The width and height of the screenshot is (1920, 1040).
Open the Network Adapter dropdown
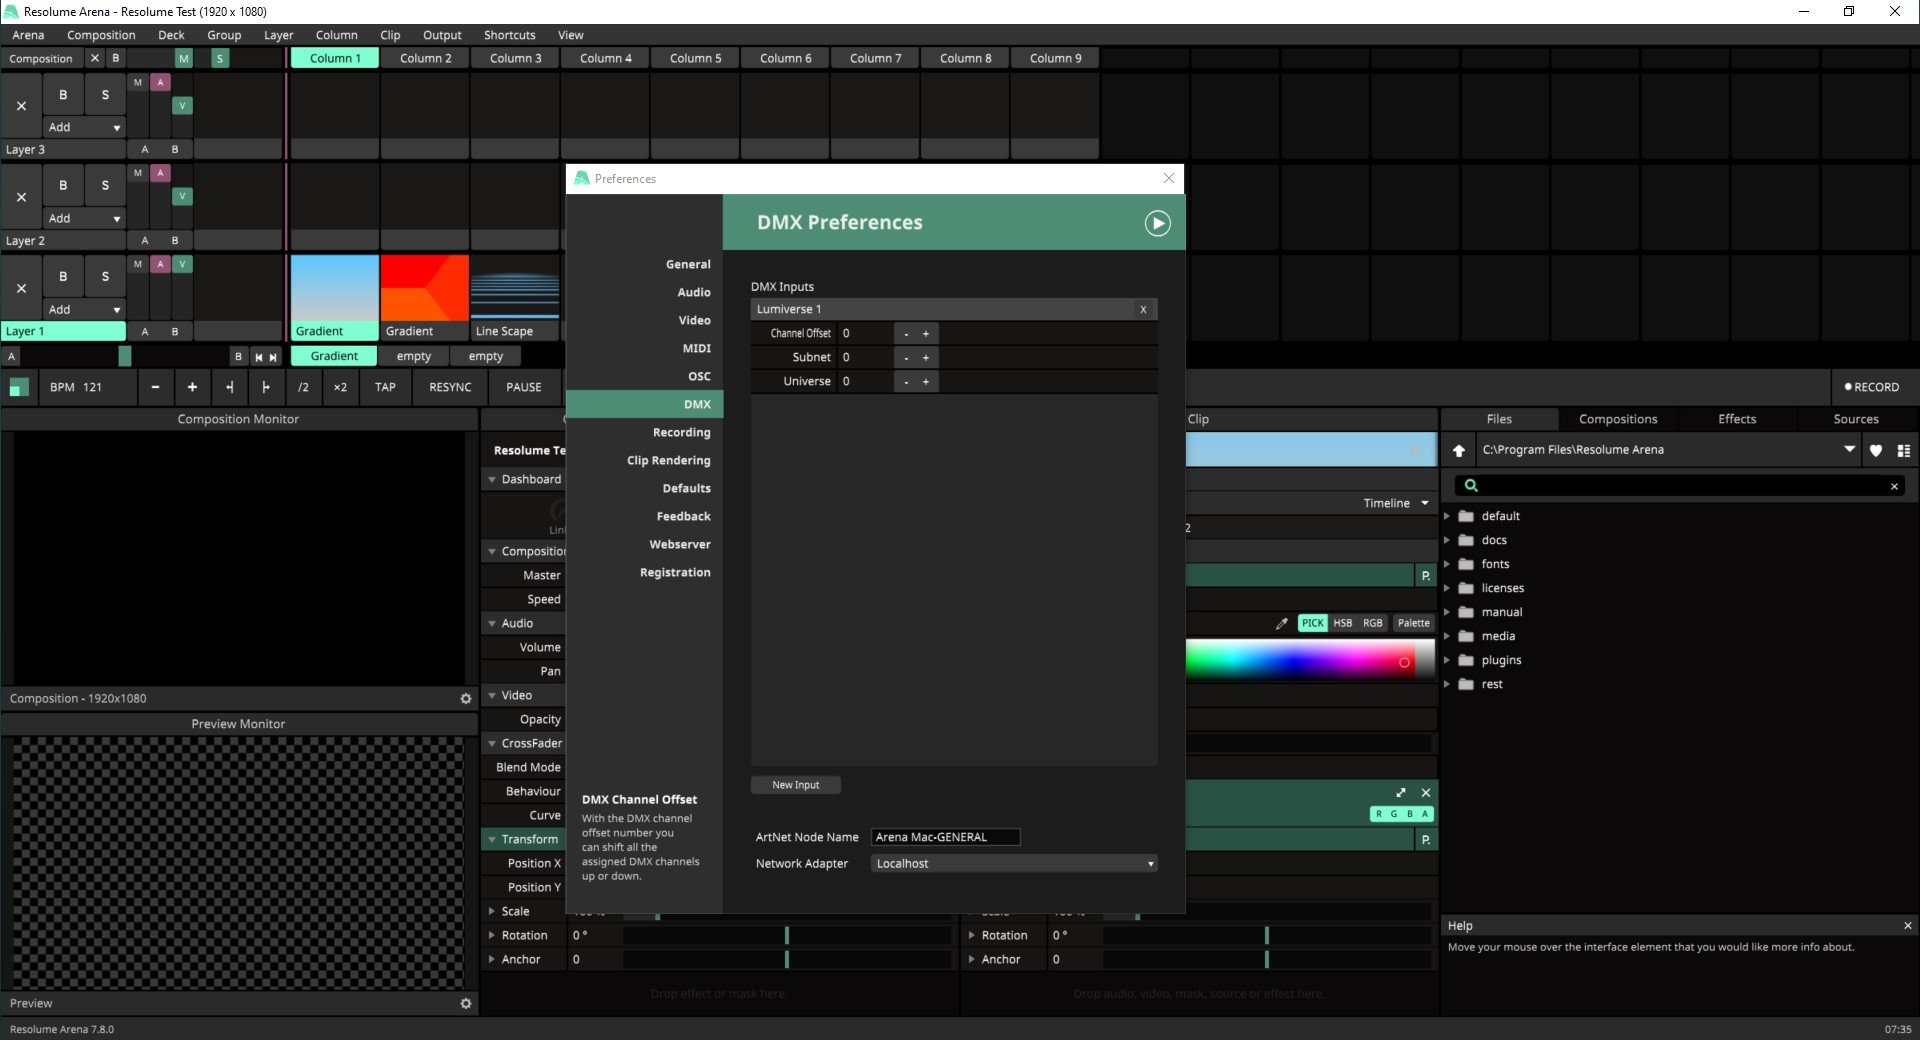[x=1014, y=864]
